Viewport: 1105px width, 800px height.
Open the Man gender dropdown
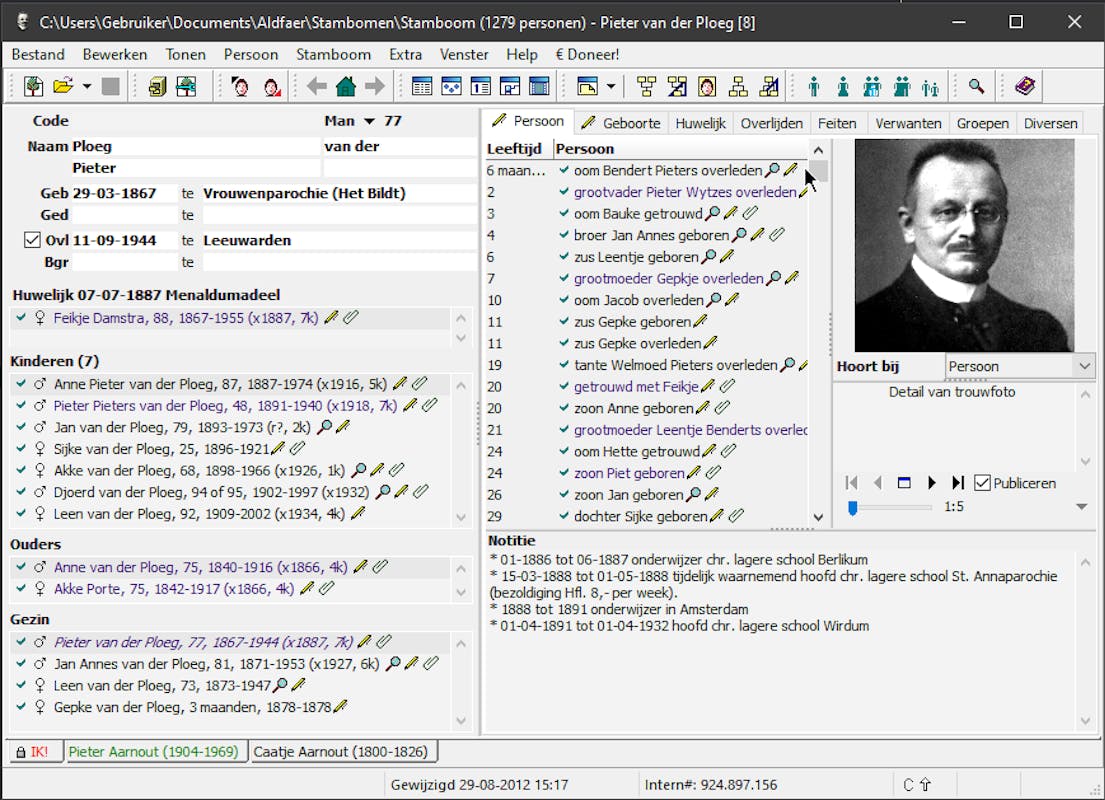pyautogui.click(x=369, y=121)
